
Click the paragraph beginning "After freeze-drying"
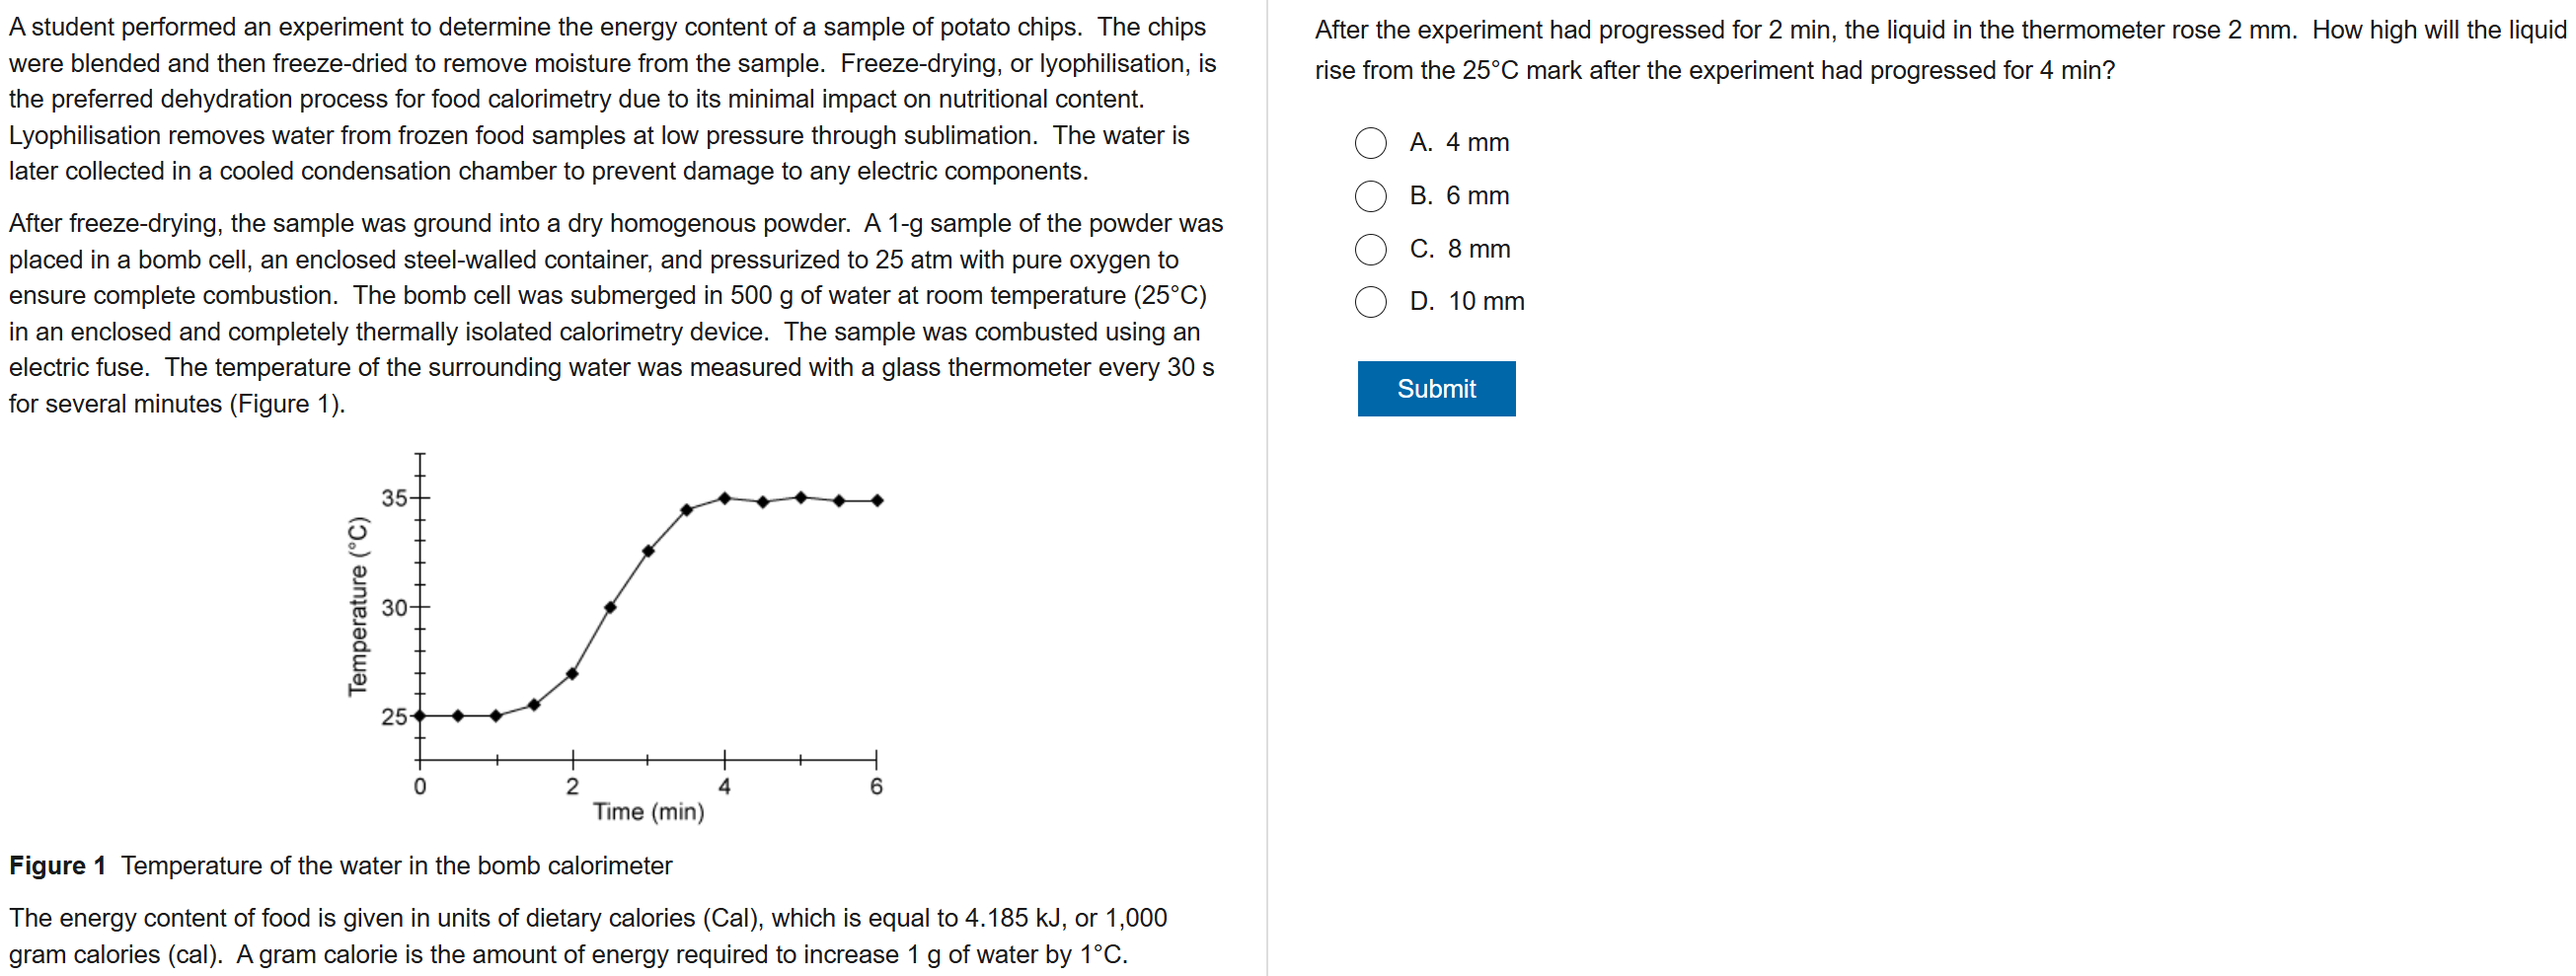(x=615, y=313)
